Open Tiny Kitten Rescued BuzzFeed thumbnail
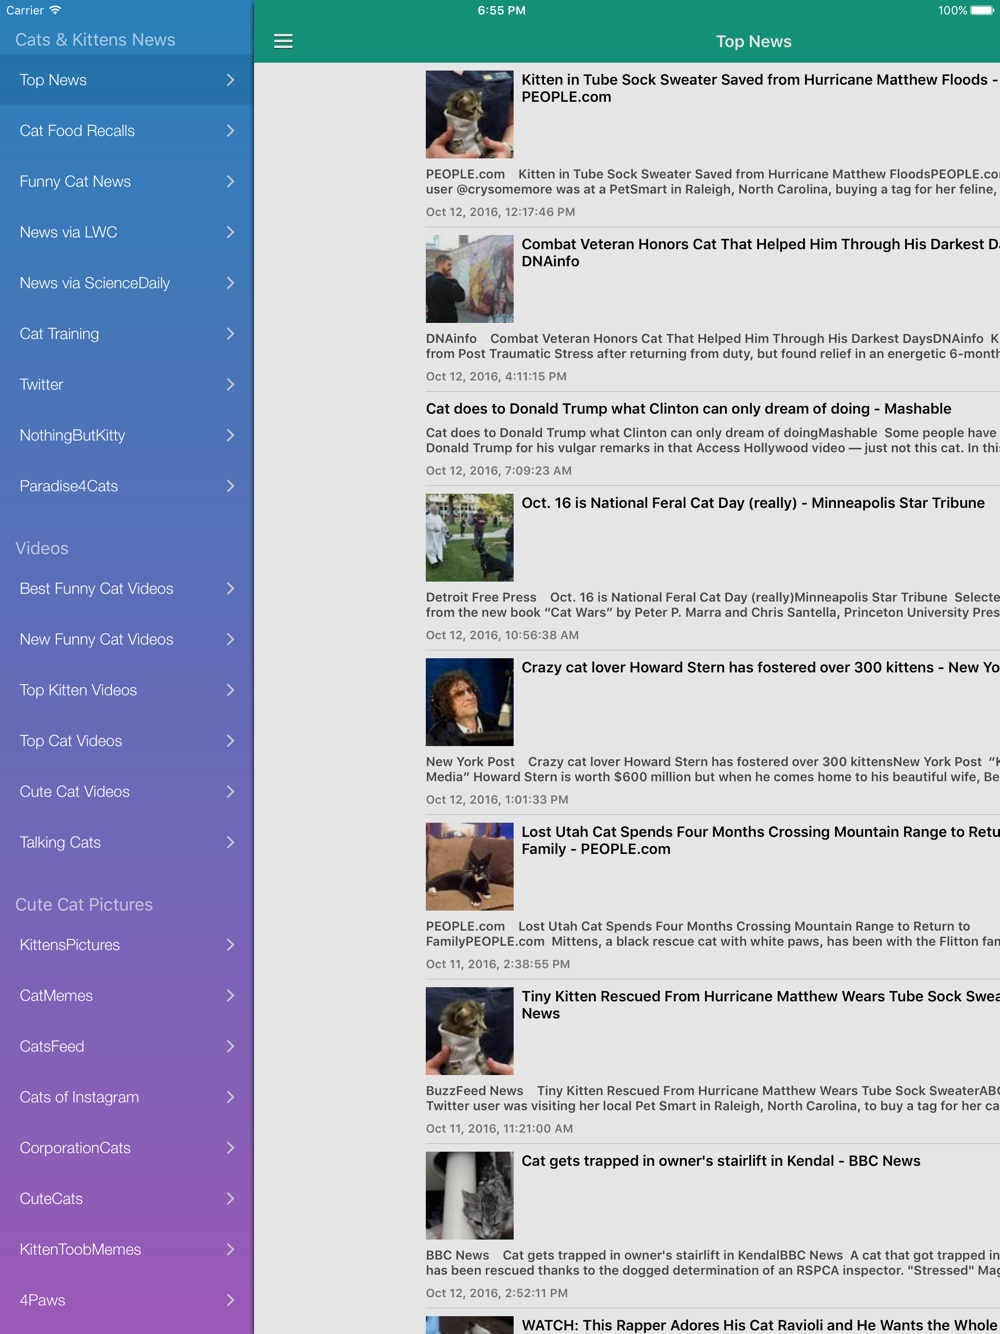The height and width of the screenshot is (1334, 1000). pos(469,1031)
